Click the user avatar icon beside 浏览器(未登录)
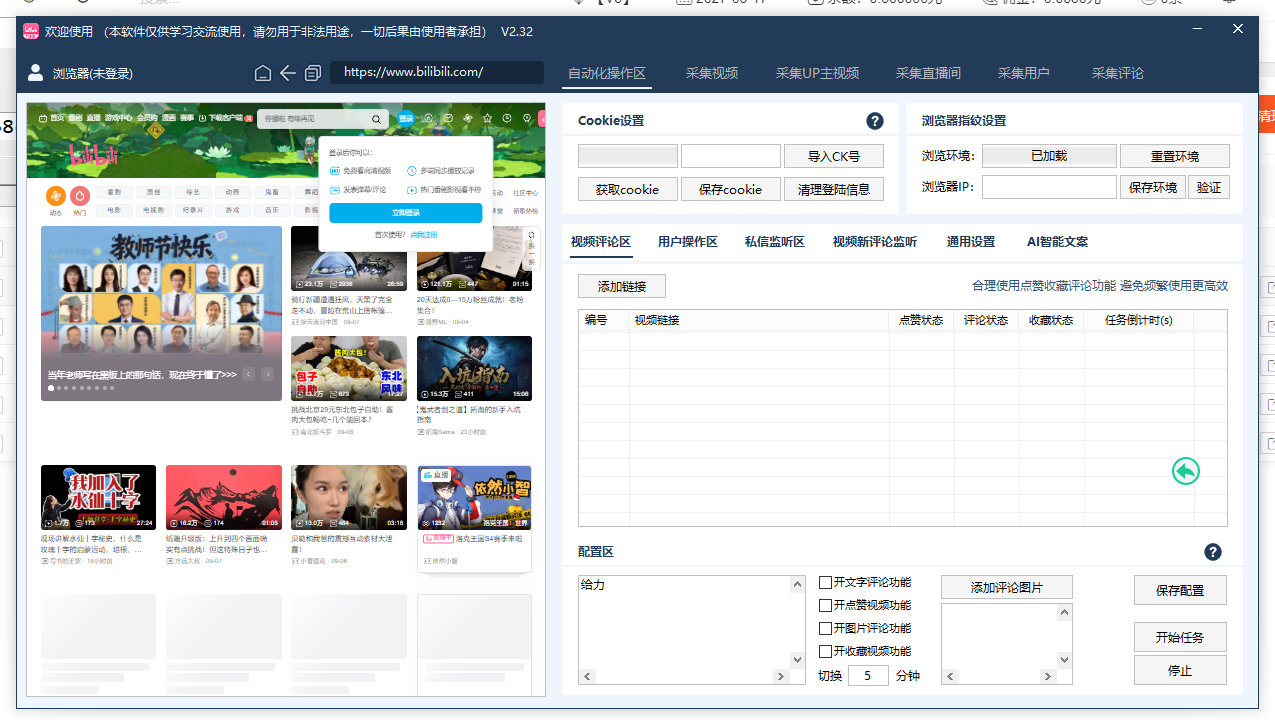 tap(36, 72)
